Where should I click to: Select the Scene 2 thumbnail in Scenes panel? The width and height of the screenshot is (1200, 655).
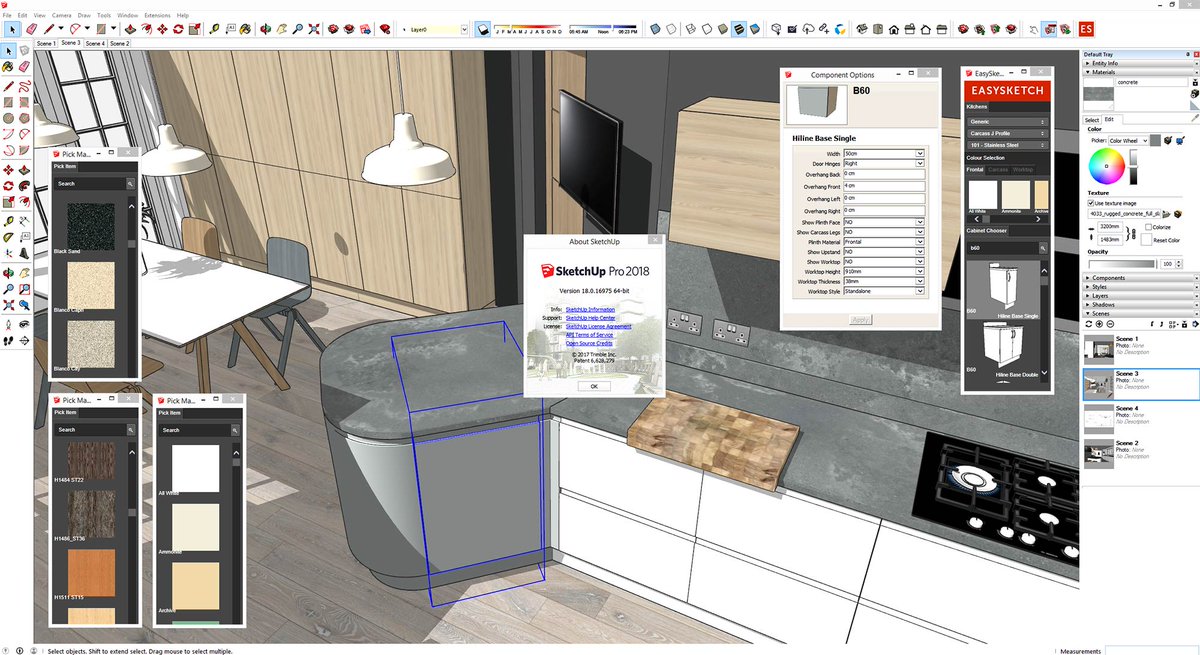1098,453
